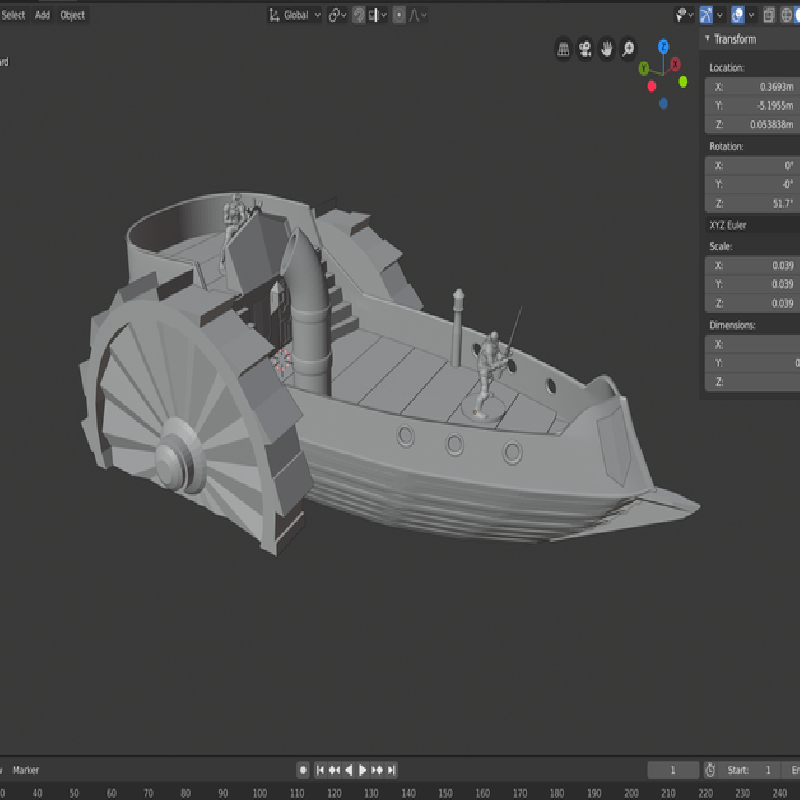
Task: Switch perspective/orthographic grid icon
Action: coord(564,48)
